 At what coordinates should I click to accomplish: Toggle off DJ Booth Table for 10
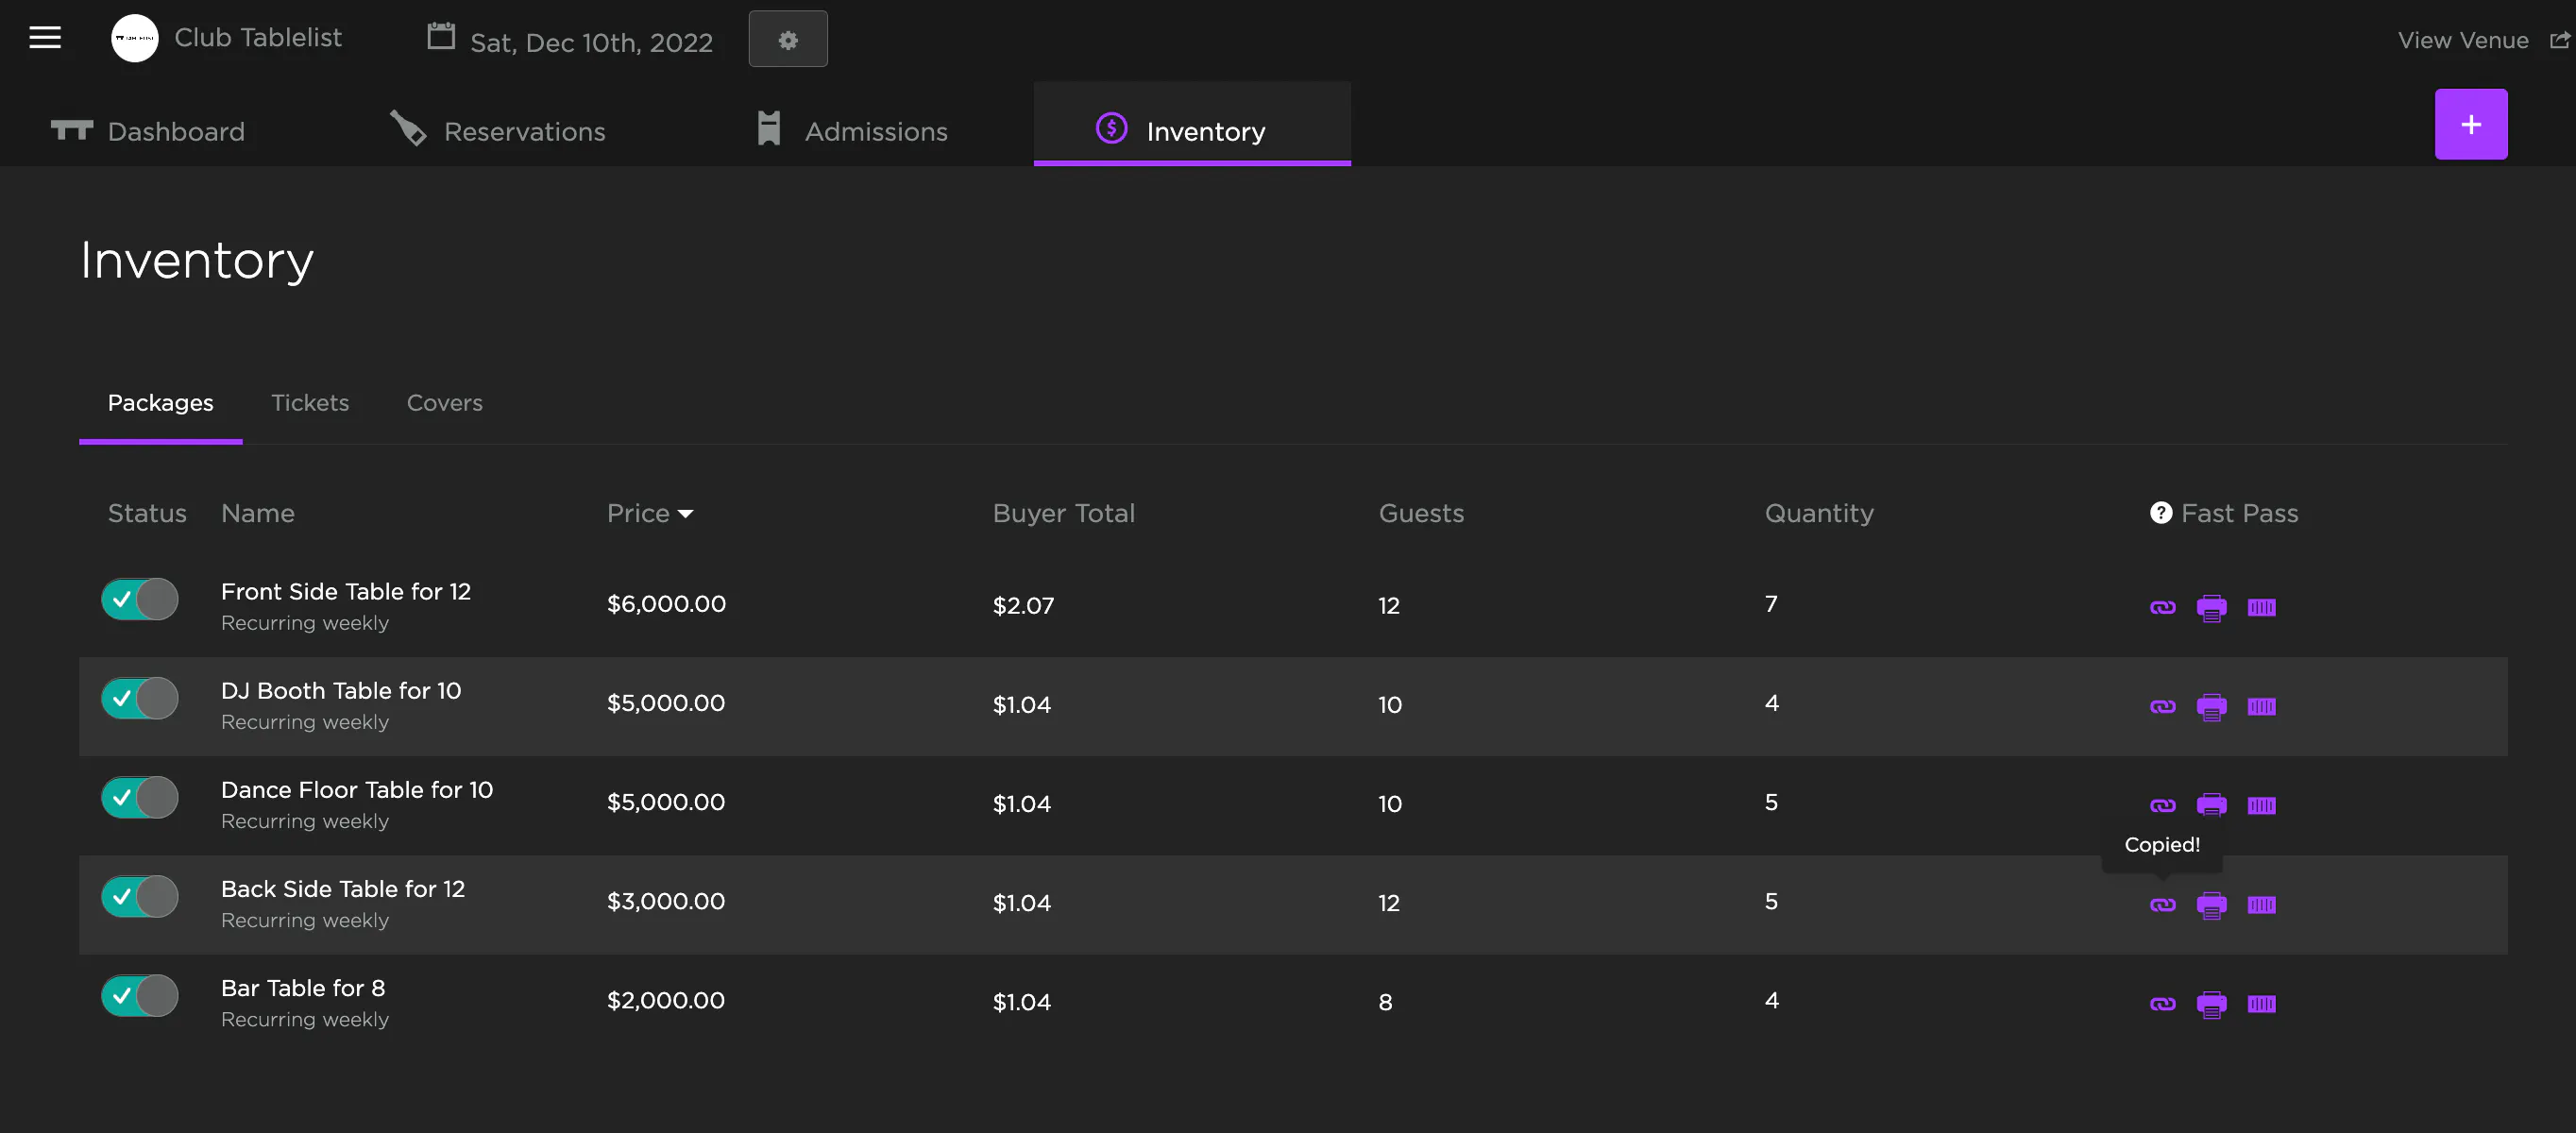(140, 698)
